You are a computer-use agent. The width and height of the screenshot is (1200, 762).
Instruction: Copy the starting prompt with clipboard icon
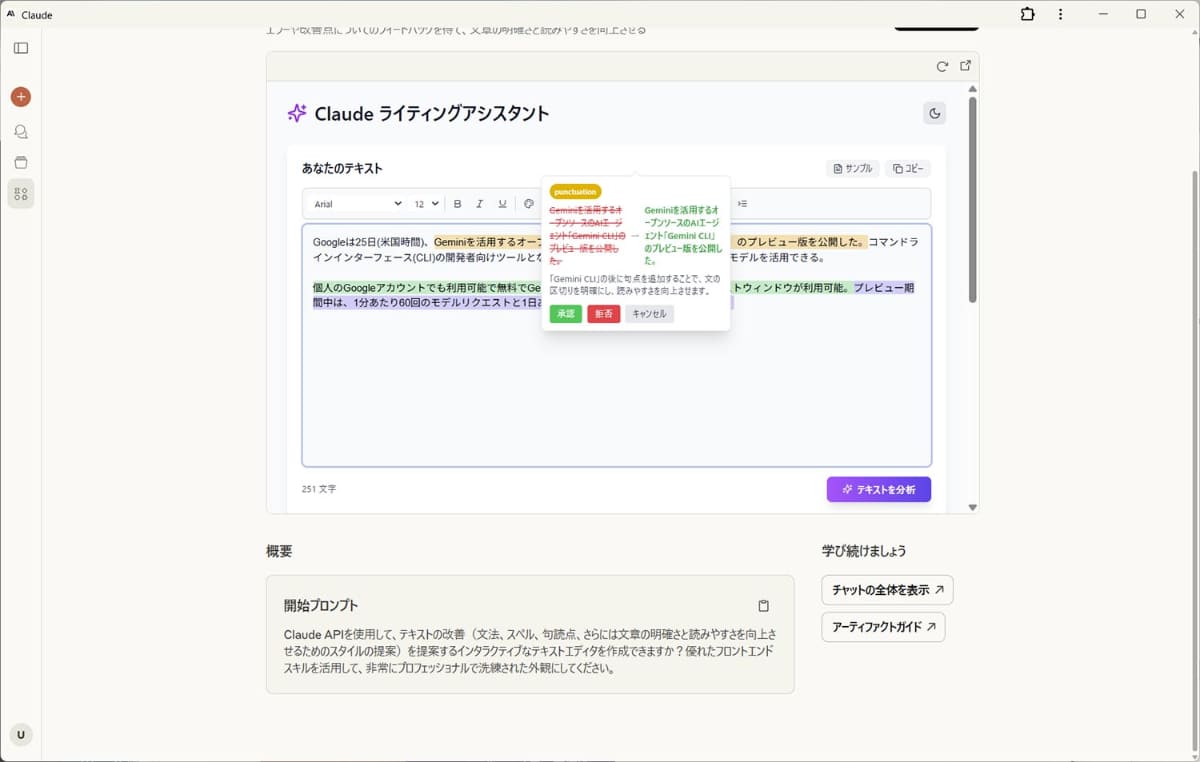pyautogui.click(x=764, y=606)
